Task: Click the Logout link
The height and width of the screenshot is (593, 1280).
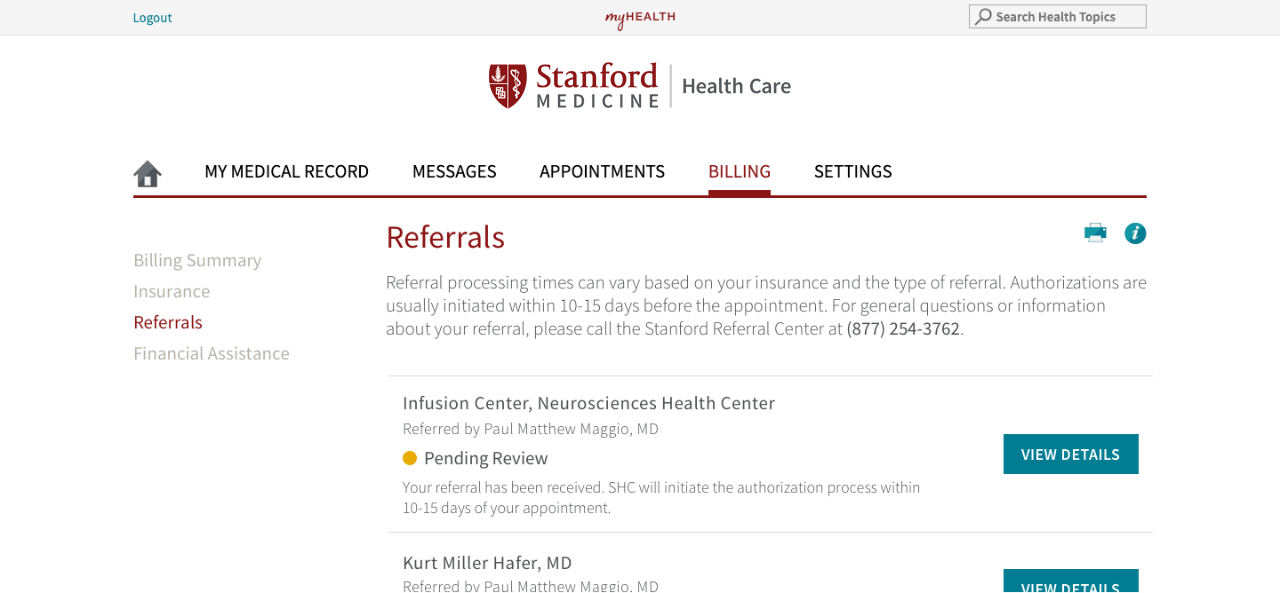Action: tap(152, 17)
